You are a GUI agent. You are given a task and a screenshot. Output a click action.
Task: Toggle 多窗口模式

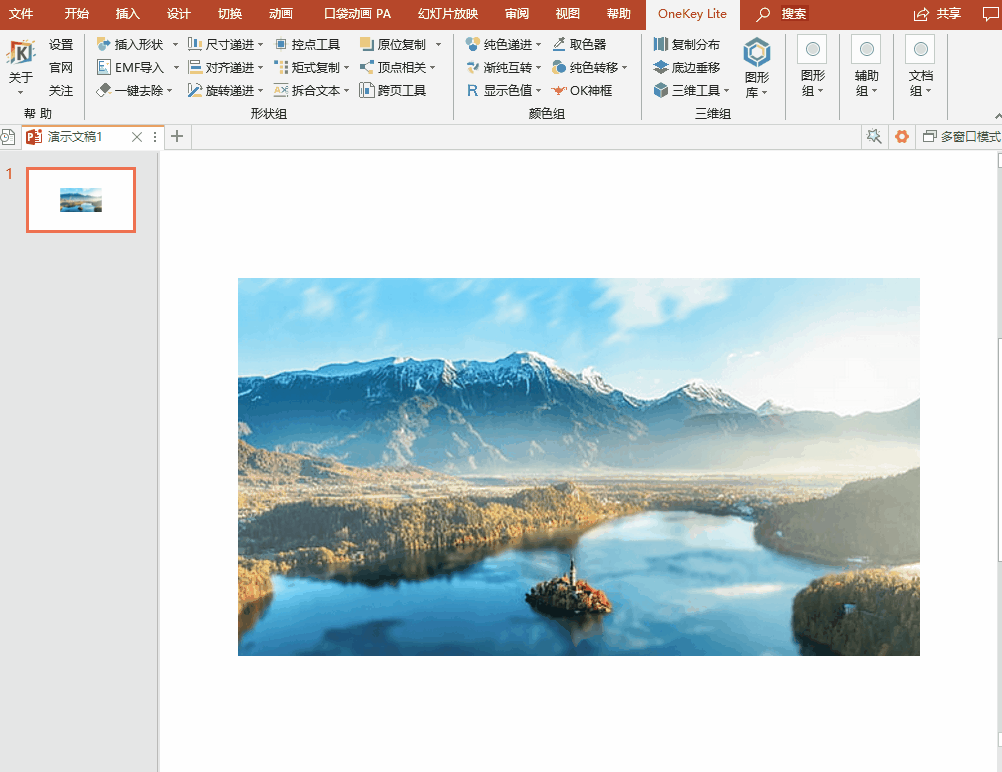point(962,136)
